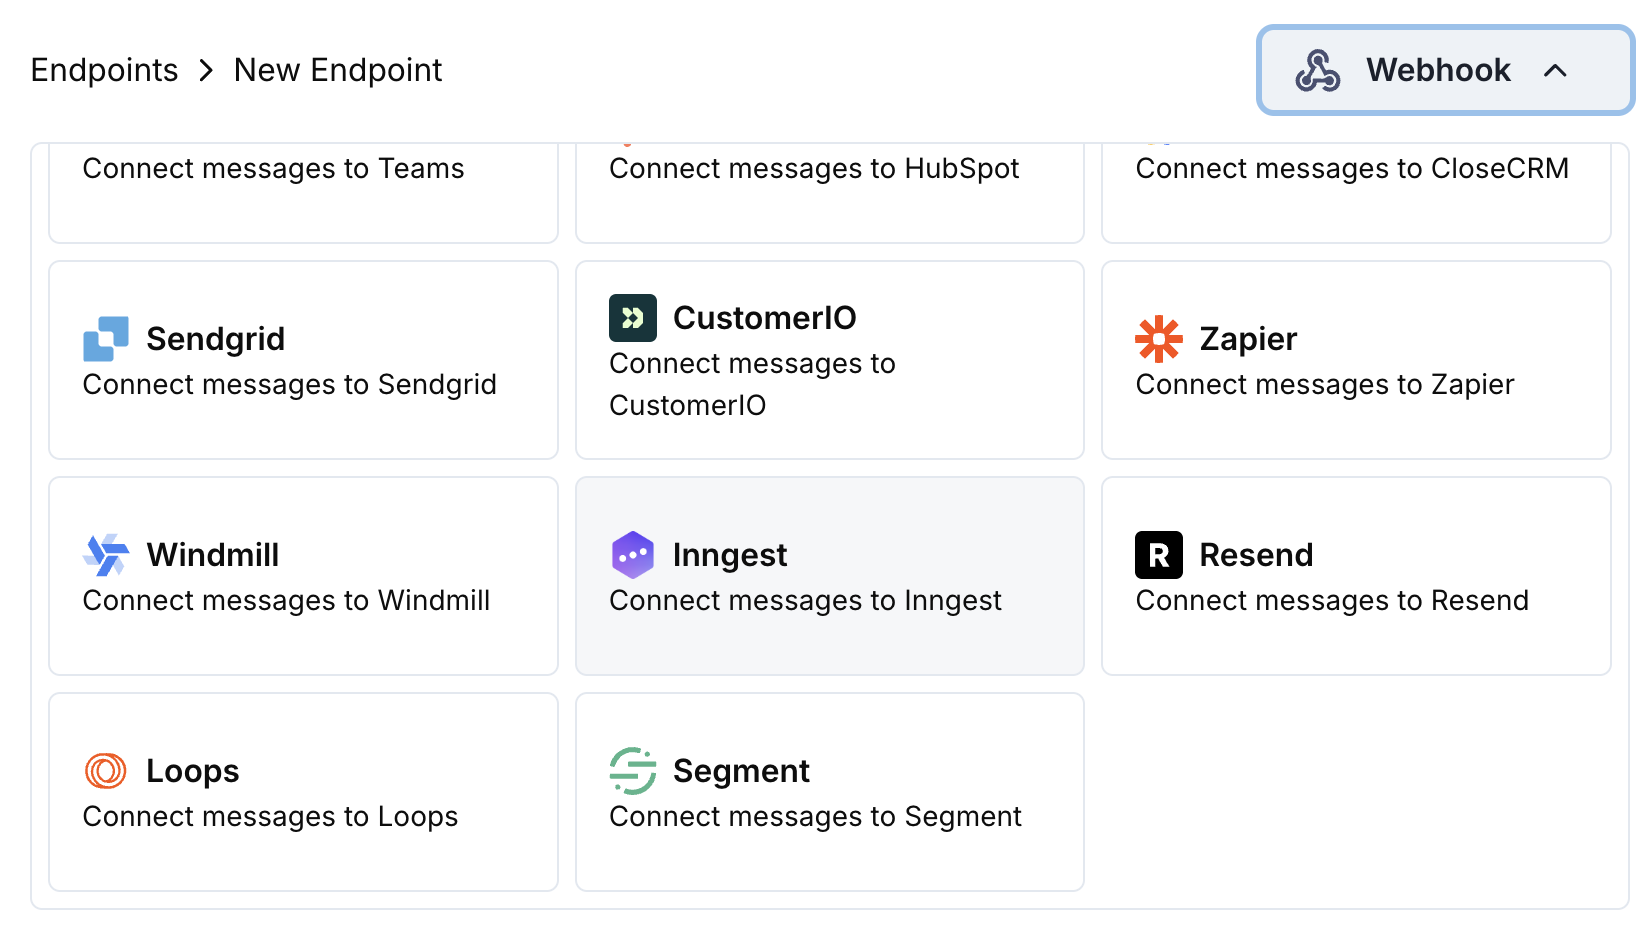The image size is (1646, 944).
Task: Click the Webhook icon in top right
Action: [x=1318, y=70]
